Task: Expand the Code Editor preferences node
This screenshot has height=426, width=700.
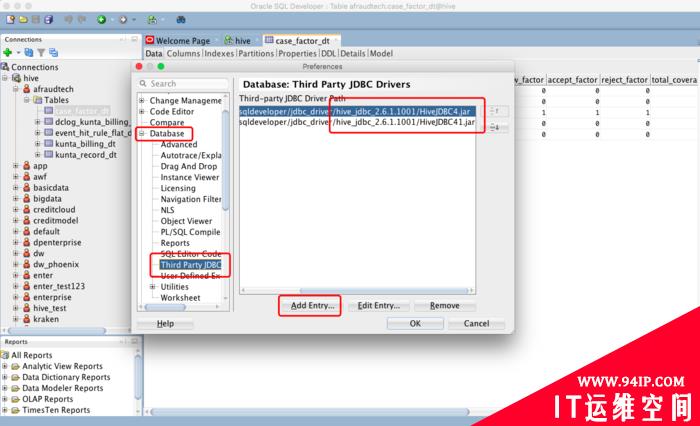Action: 142,112
